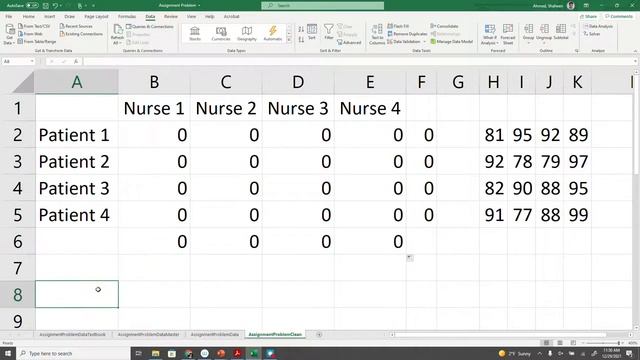Open Data Analysis tool

point(598,26)
